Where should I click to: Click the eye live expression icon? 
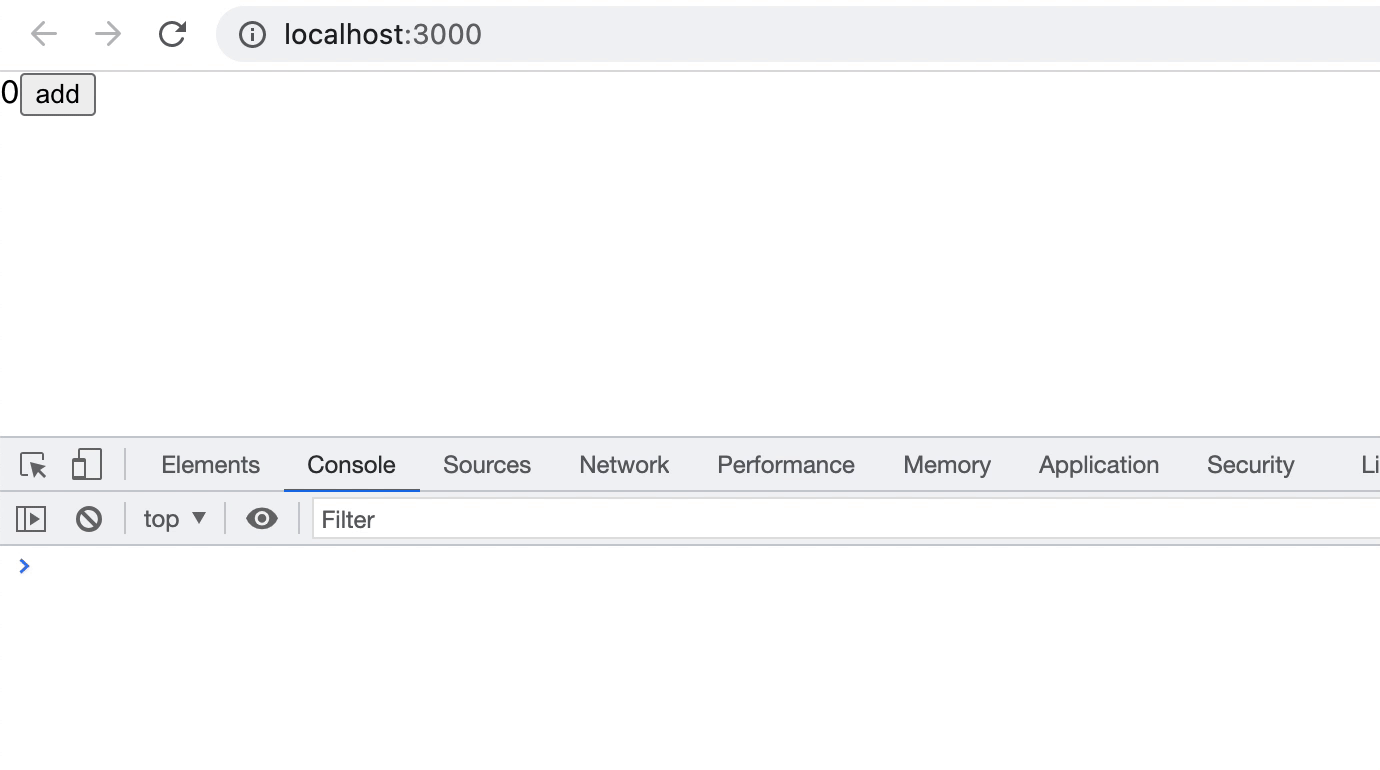[262, 518]
